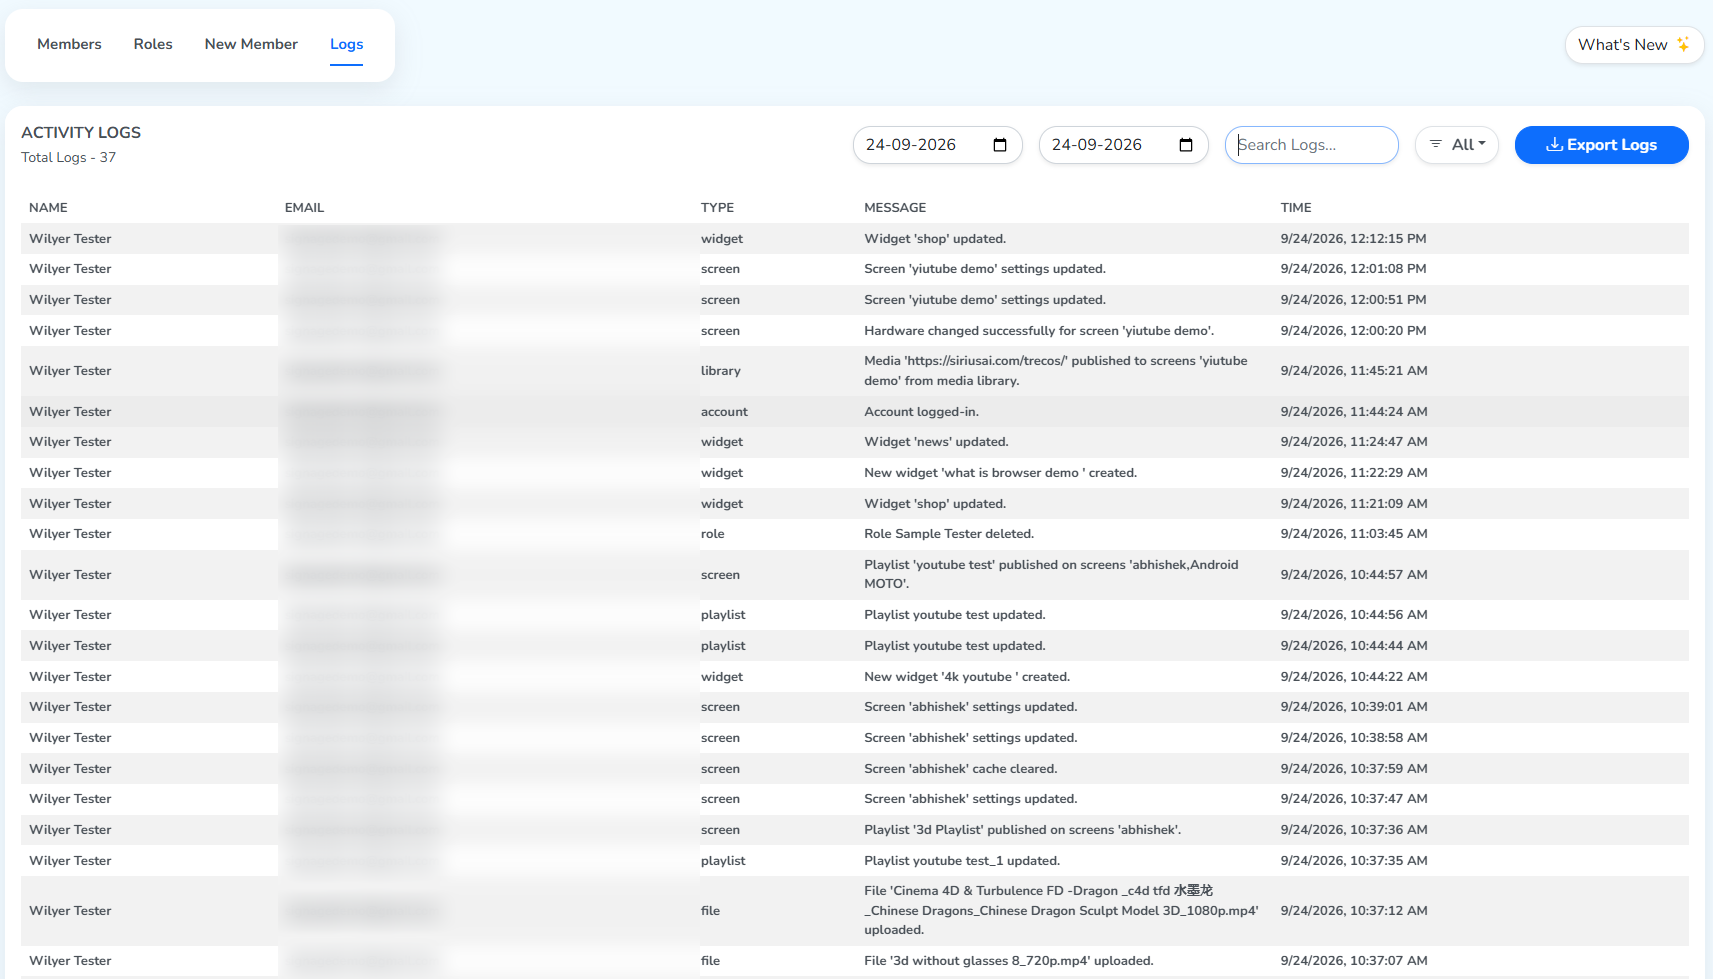Select New widget 'what is browser demo' created

[x=1000, y=473]
